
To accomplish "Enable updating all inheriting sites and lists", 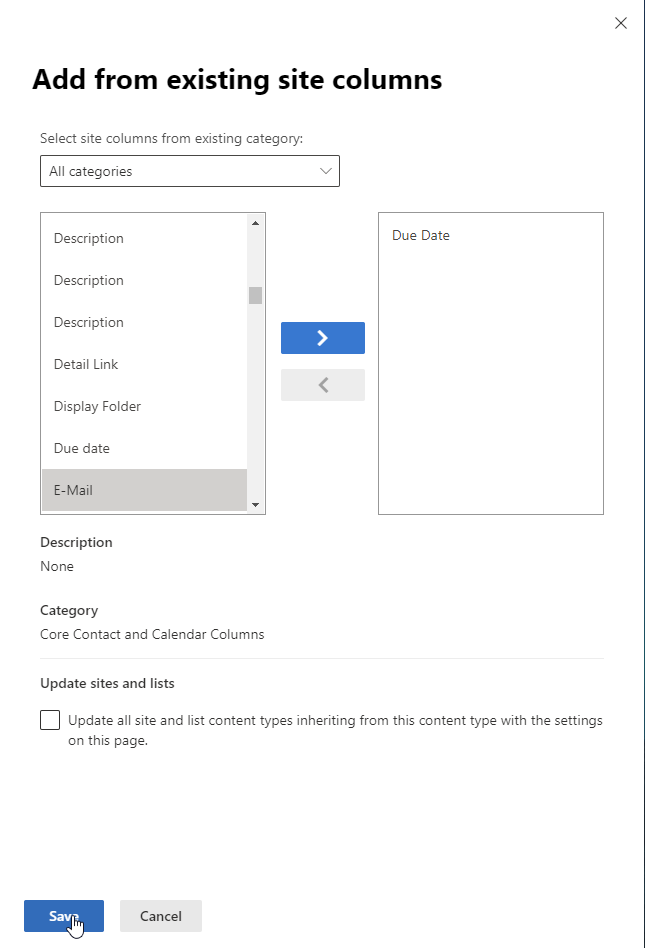I will tap(49, 719).
